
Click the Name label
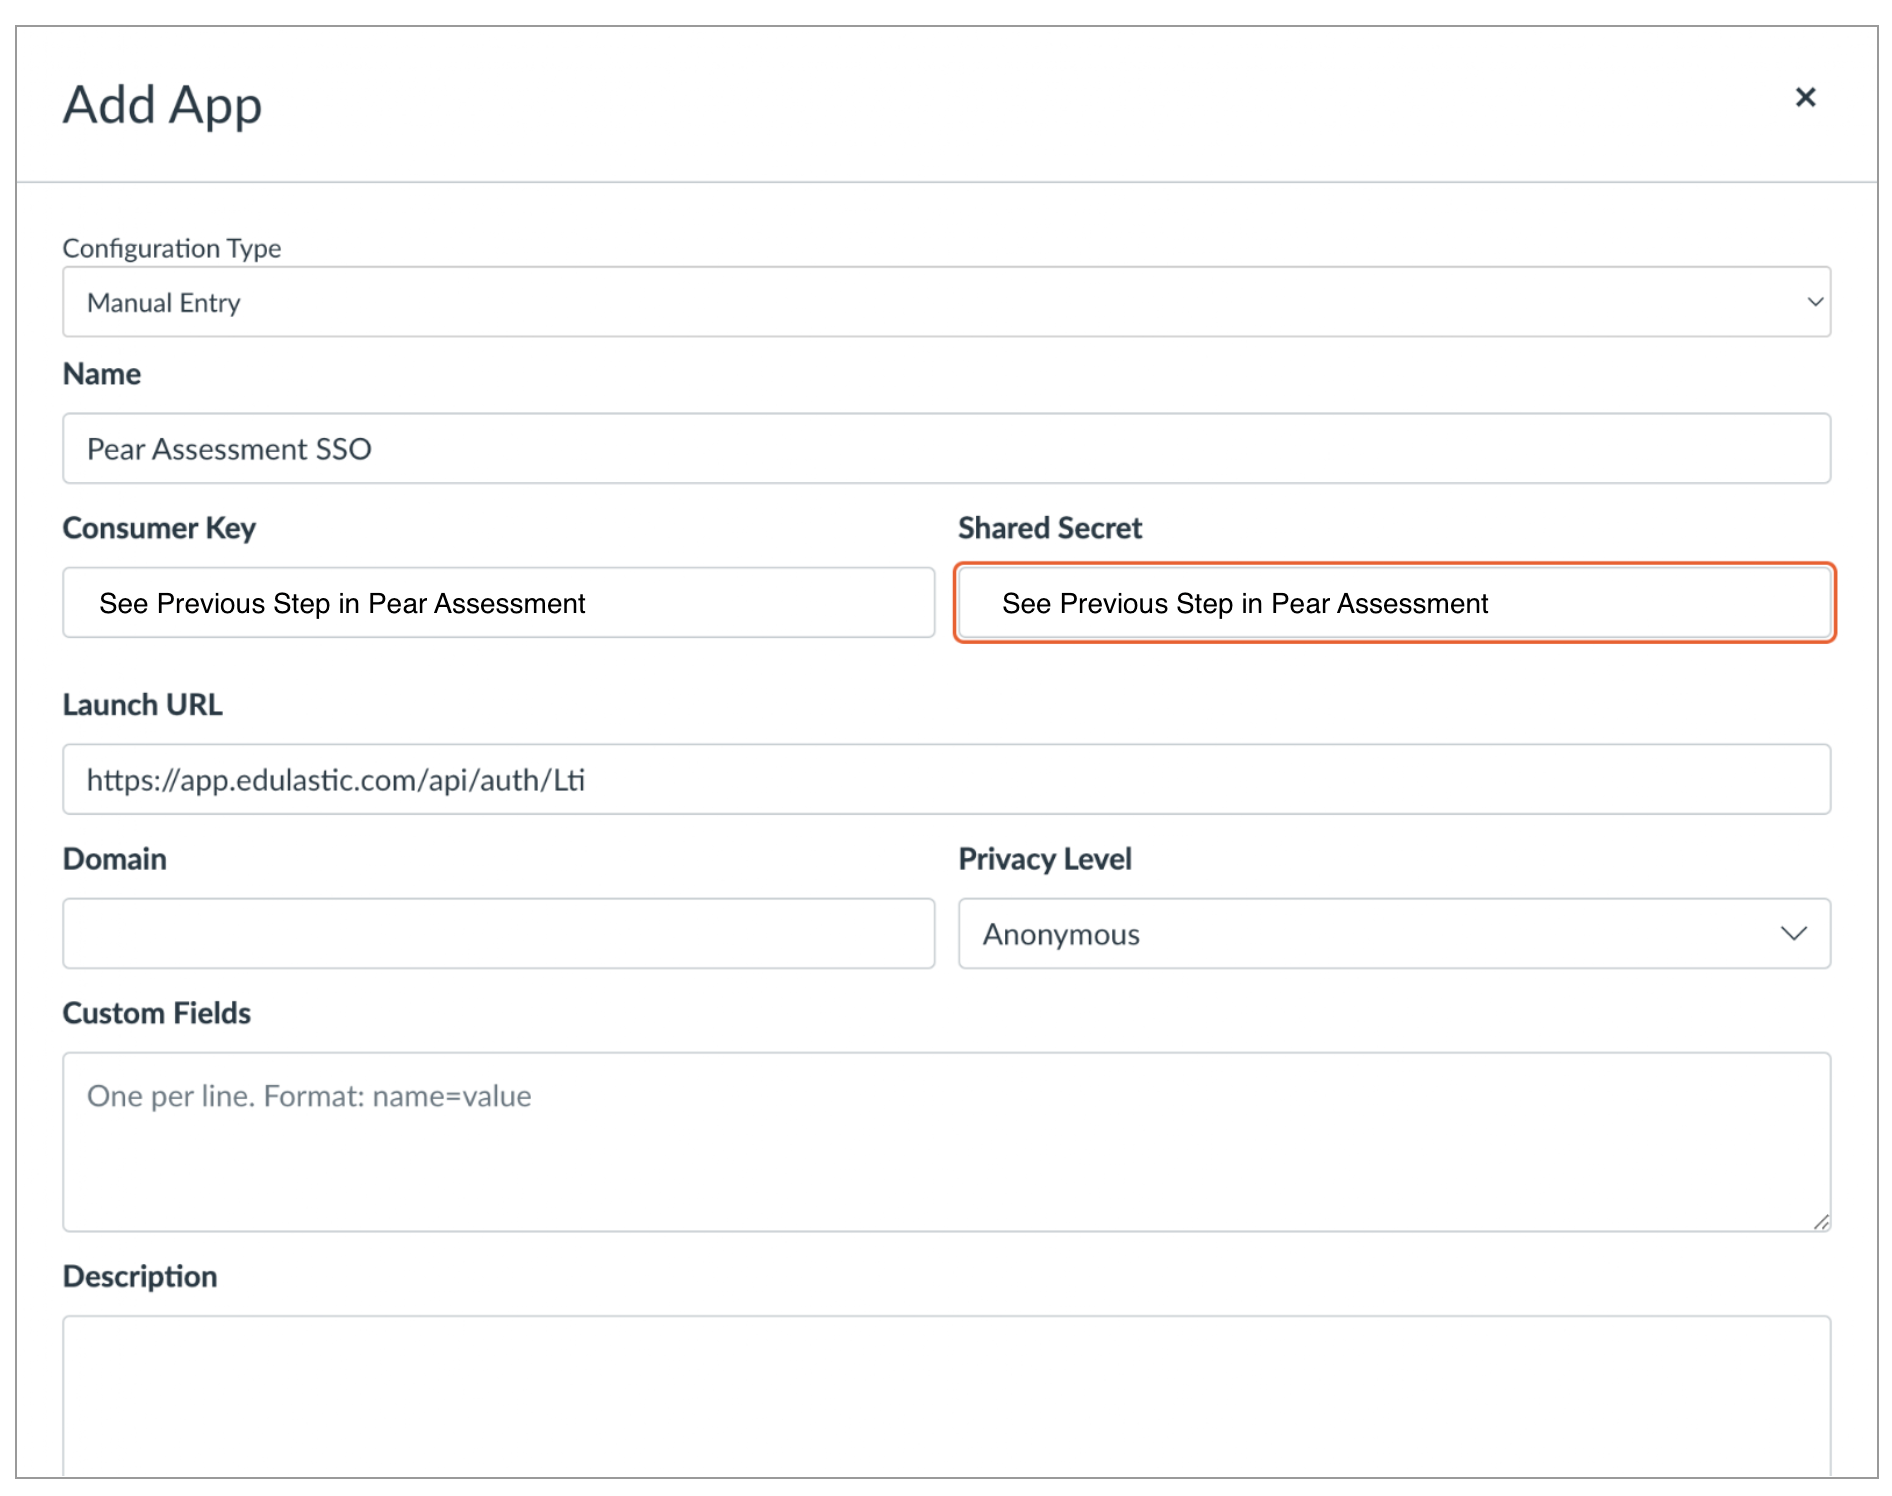pos(101,374)
